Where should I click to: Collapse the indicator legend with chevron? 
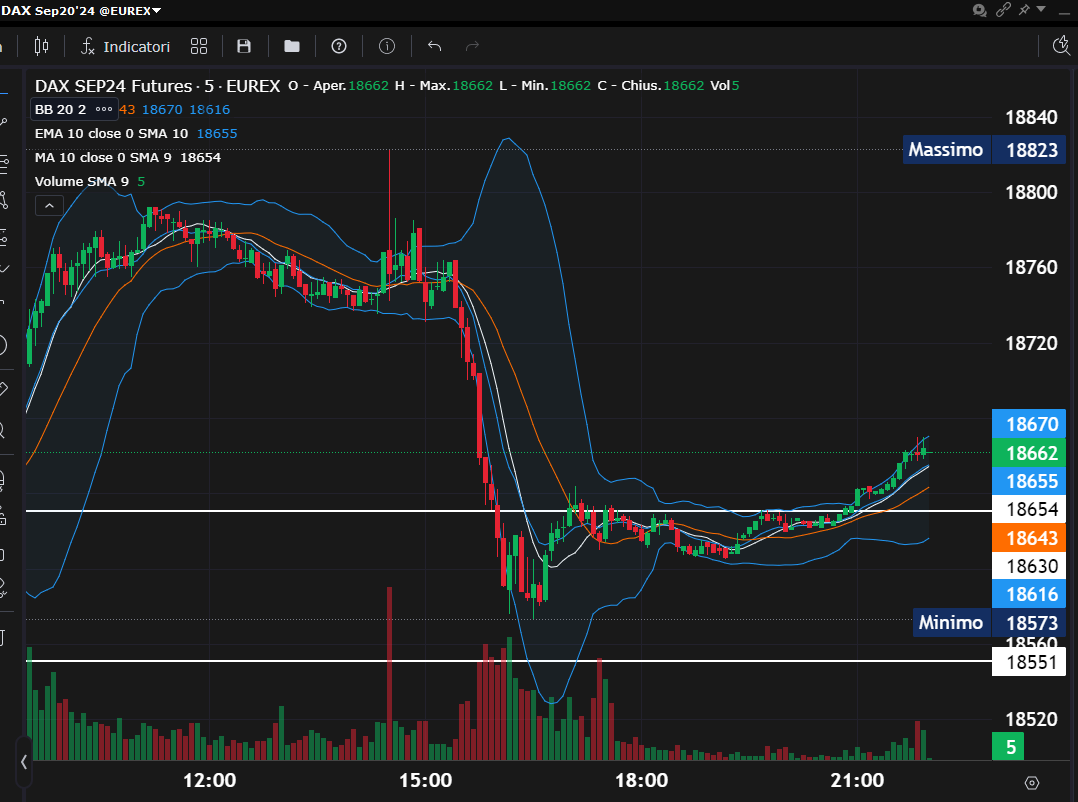coord(48,205)
